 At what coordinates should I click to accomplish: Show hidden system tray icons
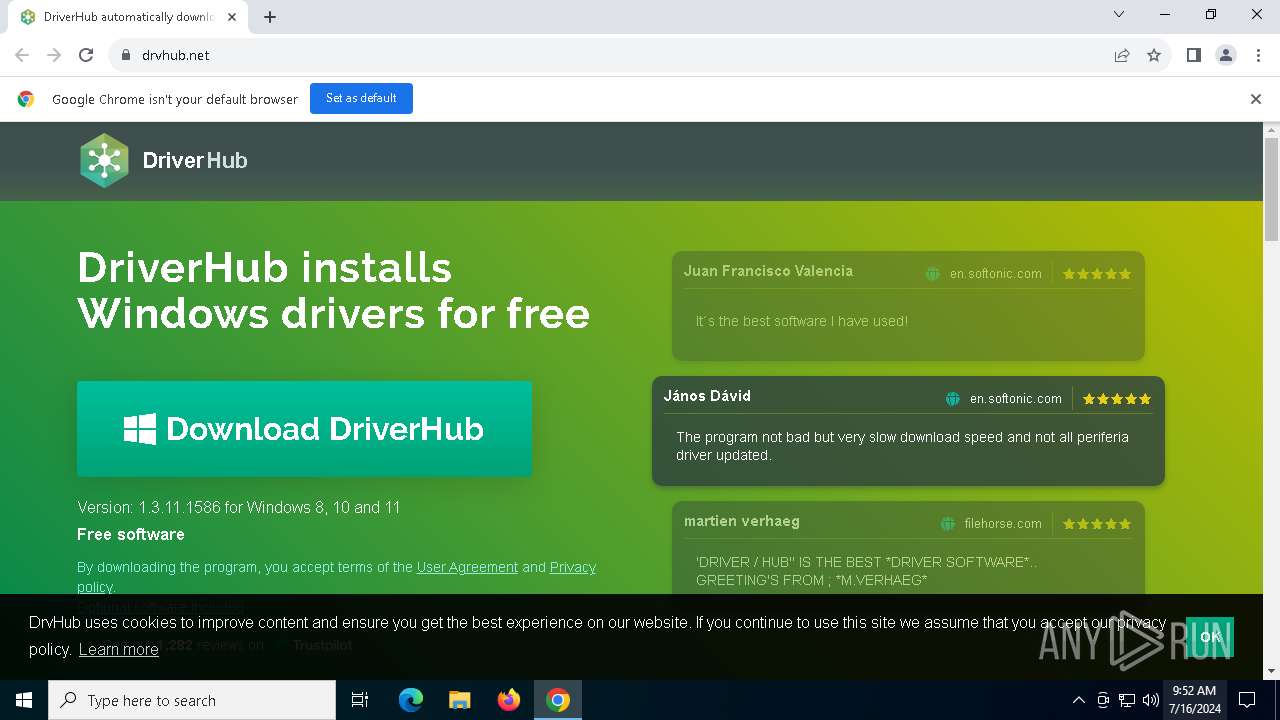pyautogui.click(x=1078, y=700)
